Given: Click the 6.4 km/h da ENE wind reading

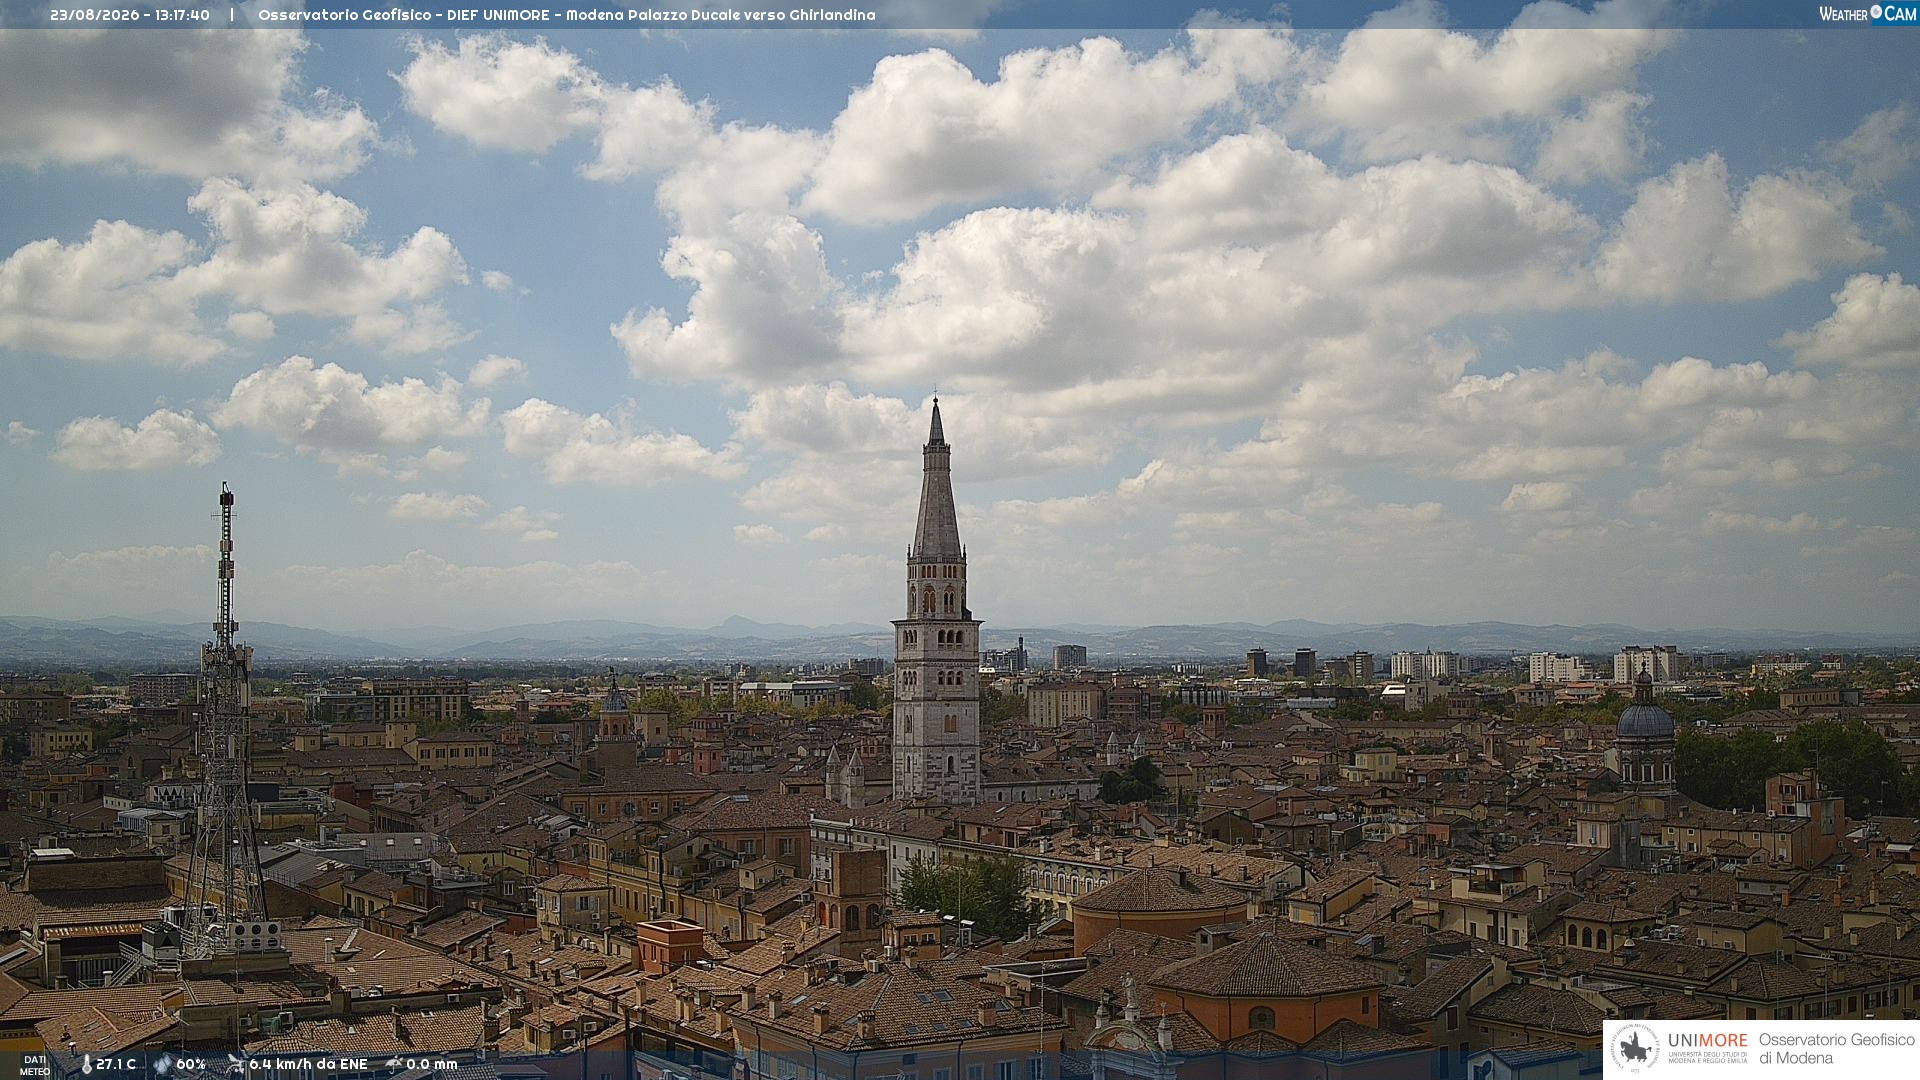Looking at the screenshot, I should (308, 1064).
